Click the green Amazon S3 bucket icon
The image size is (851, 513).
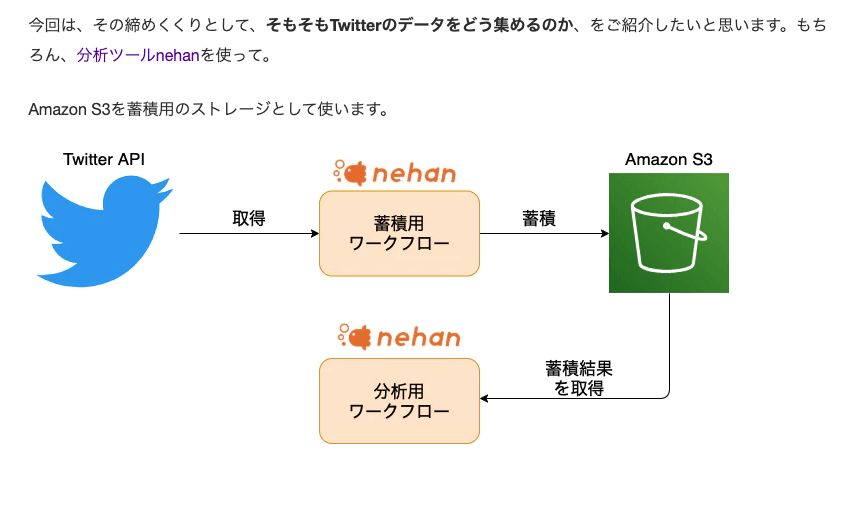click(668, 233)
